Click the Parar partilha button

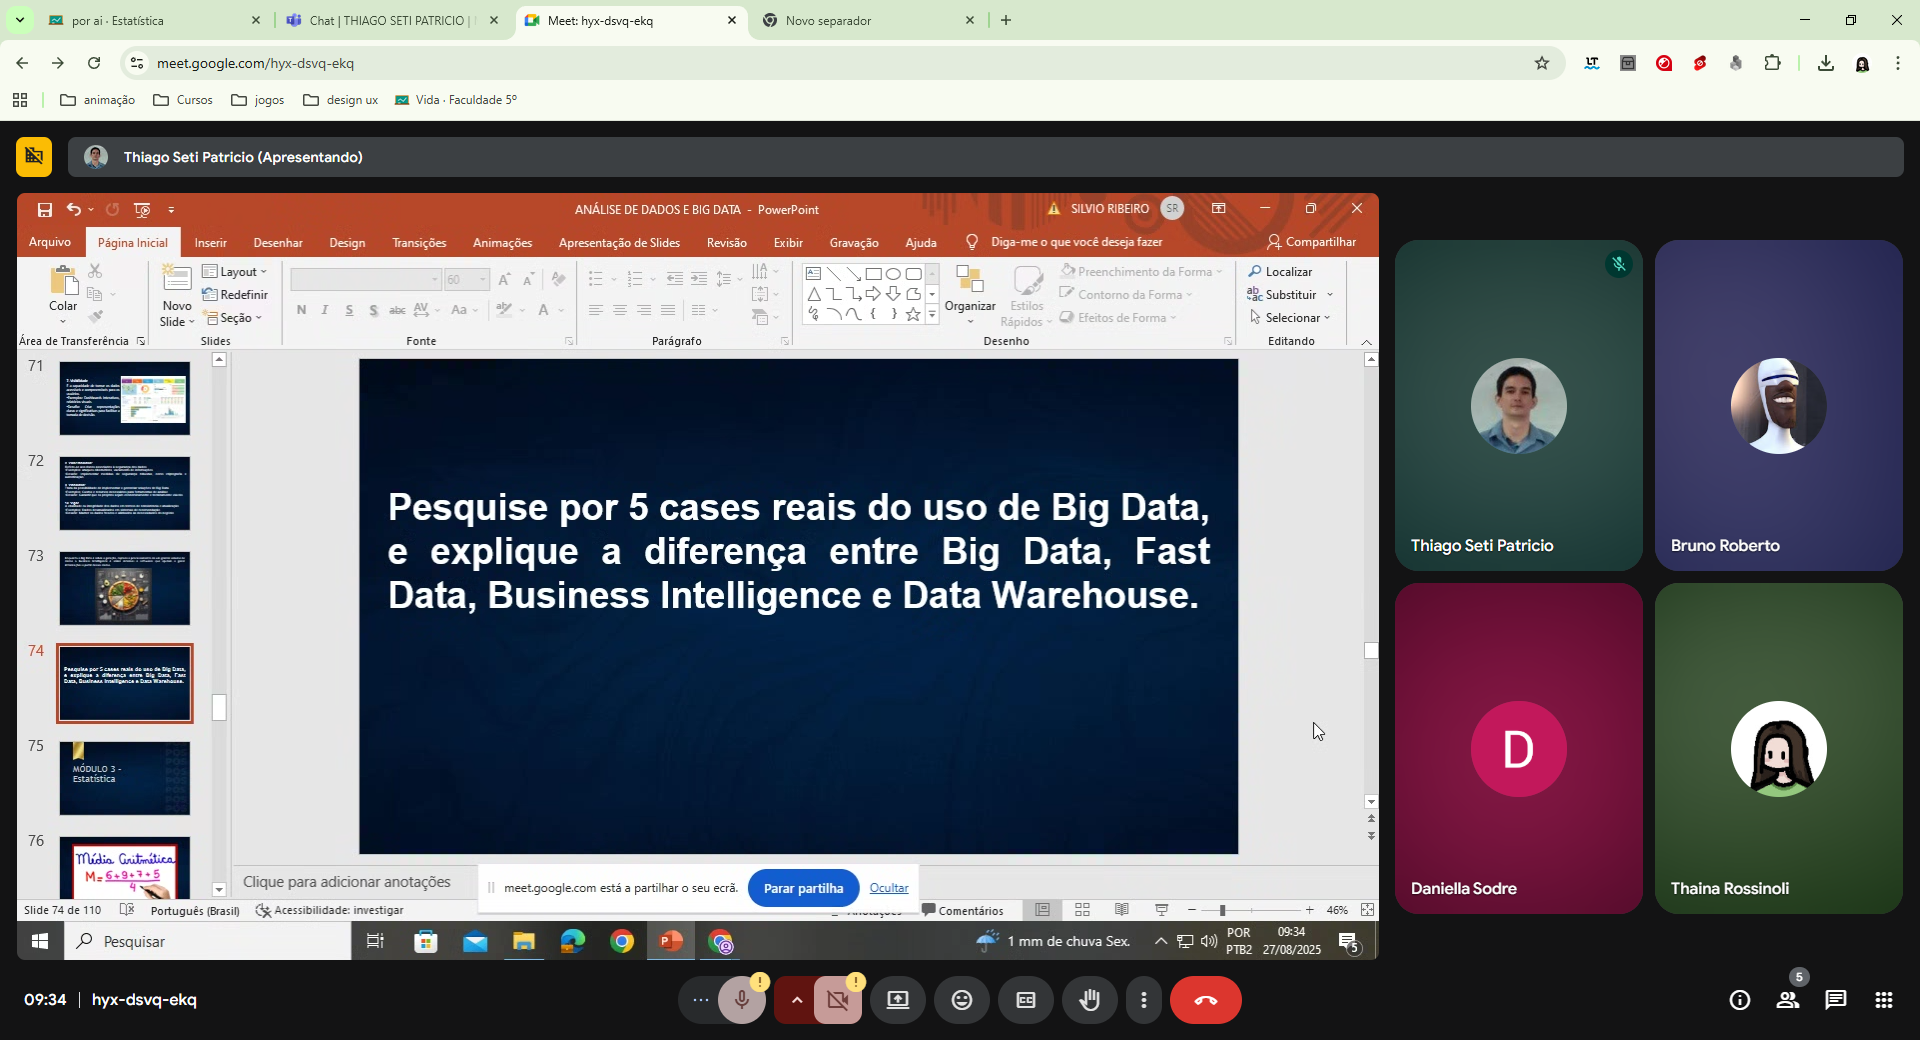[x=803, y=888]
